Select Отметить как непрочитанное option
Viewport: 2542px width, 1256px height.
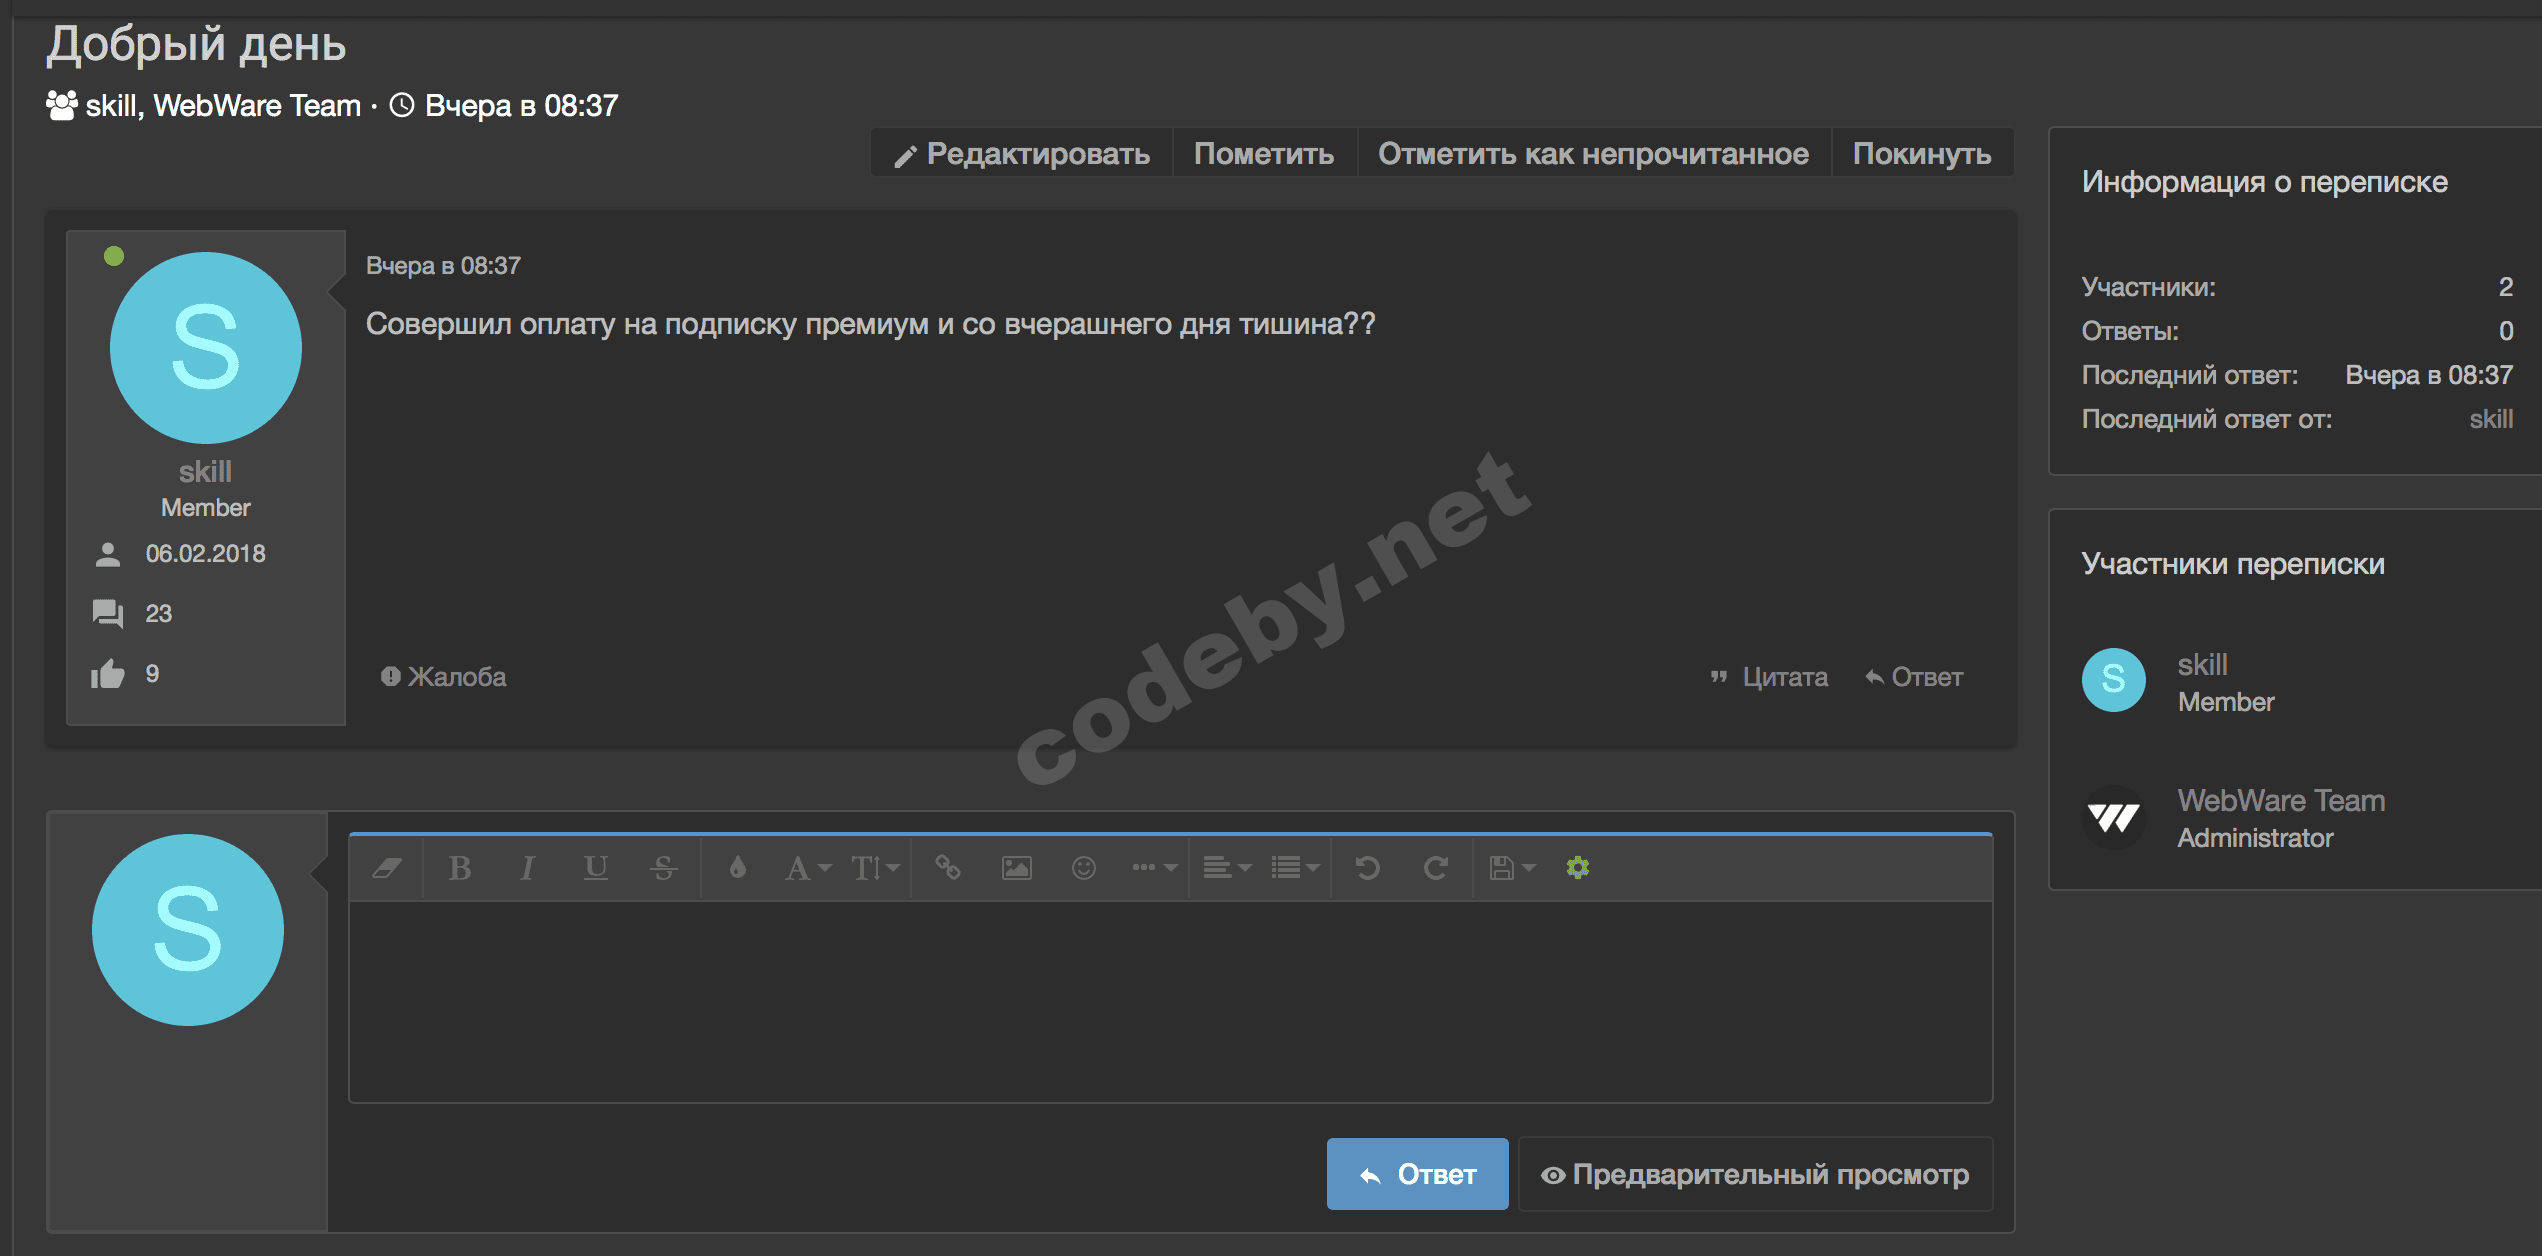[x=1593, y=154]
